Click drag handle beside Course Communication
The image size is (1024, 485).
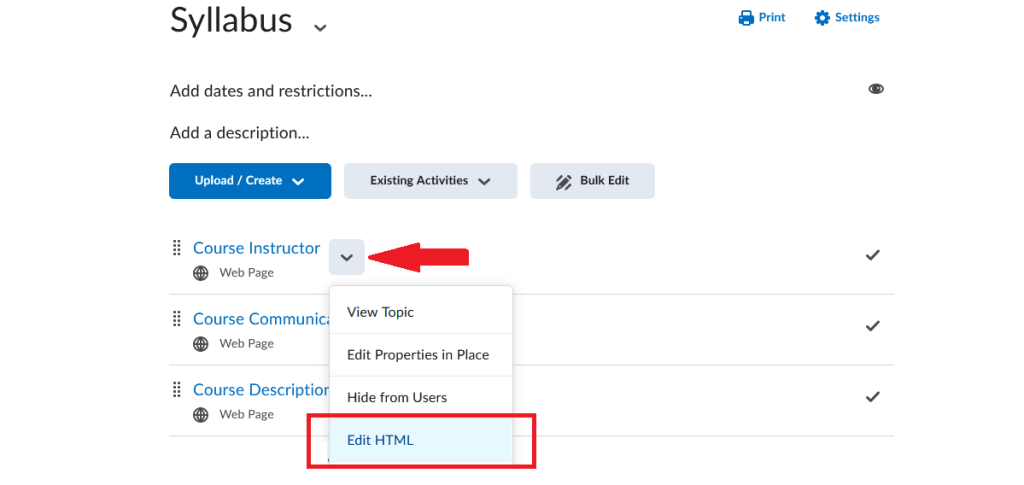176,319
